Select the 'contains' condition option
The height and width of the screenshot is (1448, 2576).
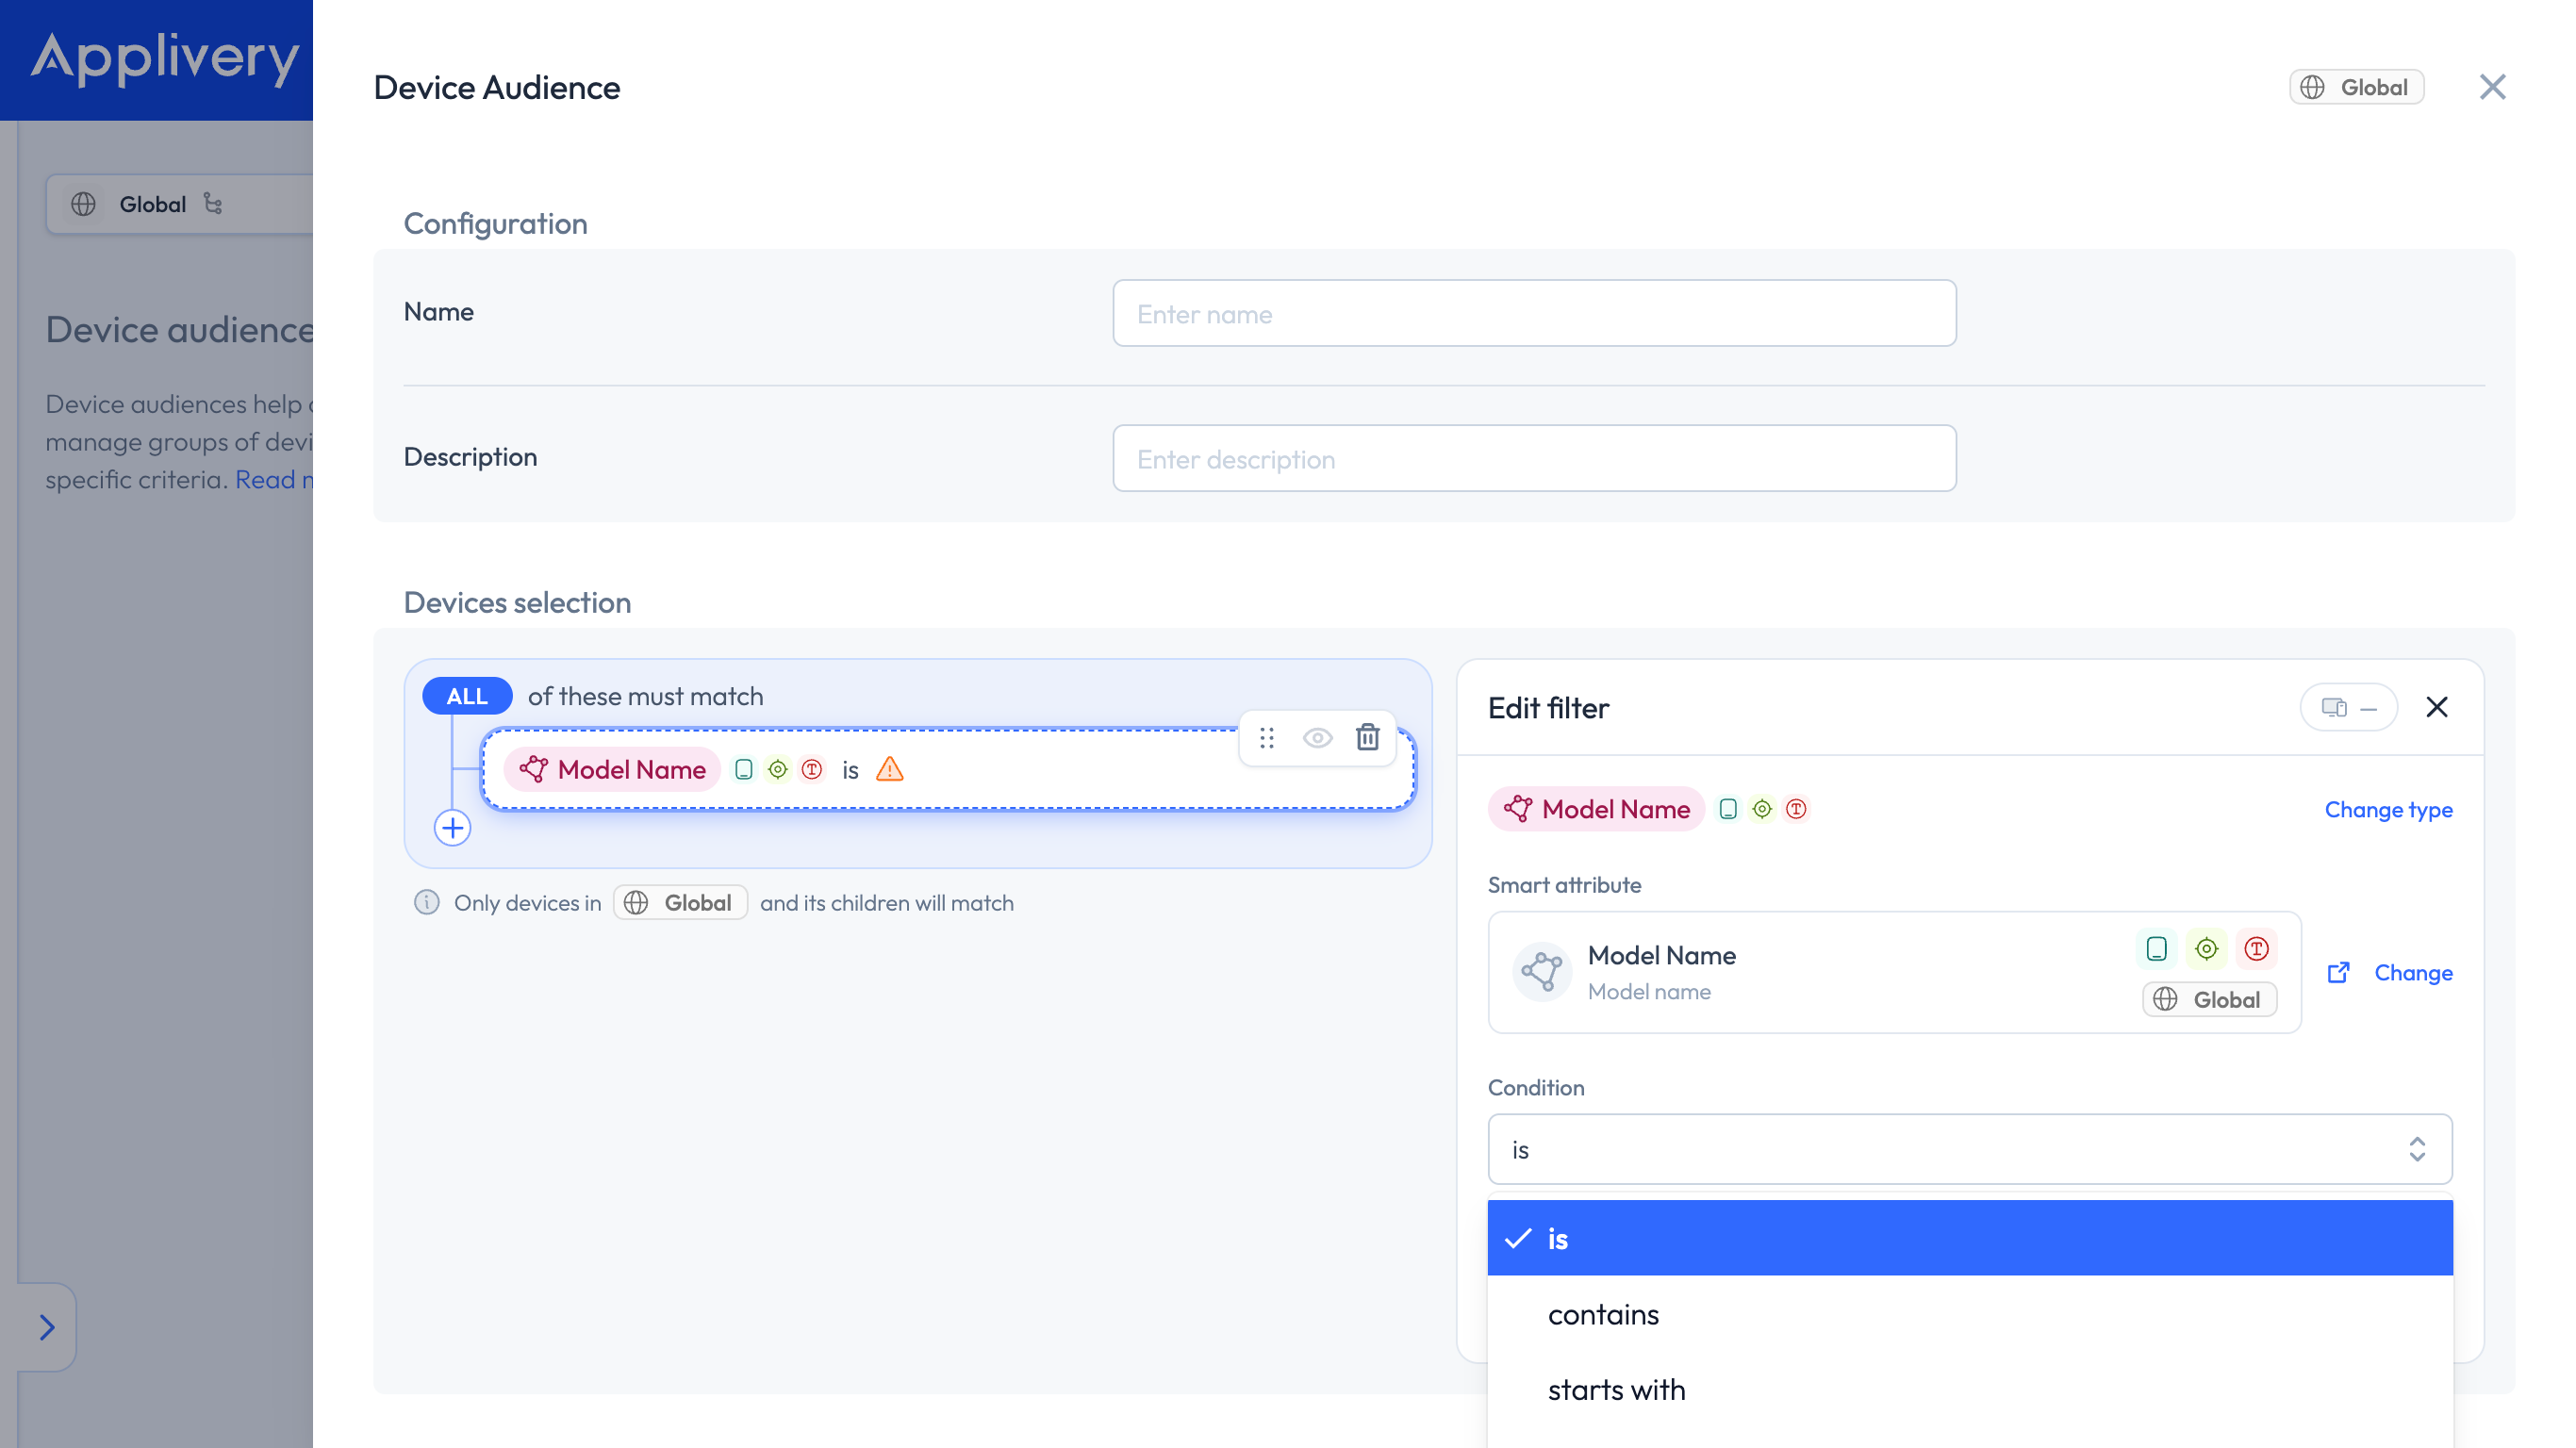[1969, 1314]
